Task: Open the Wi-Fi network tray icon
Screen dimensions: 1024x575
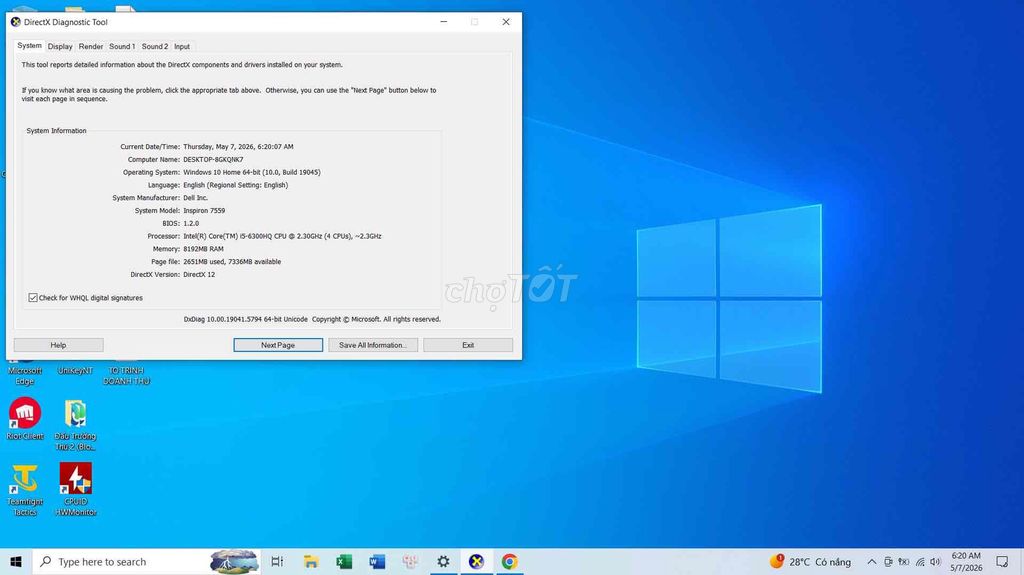Action: tap(920, 561)
